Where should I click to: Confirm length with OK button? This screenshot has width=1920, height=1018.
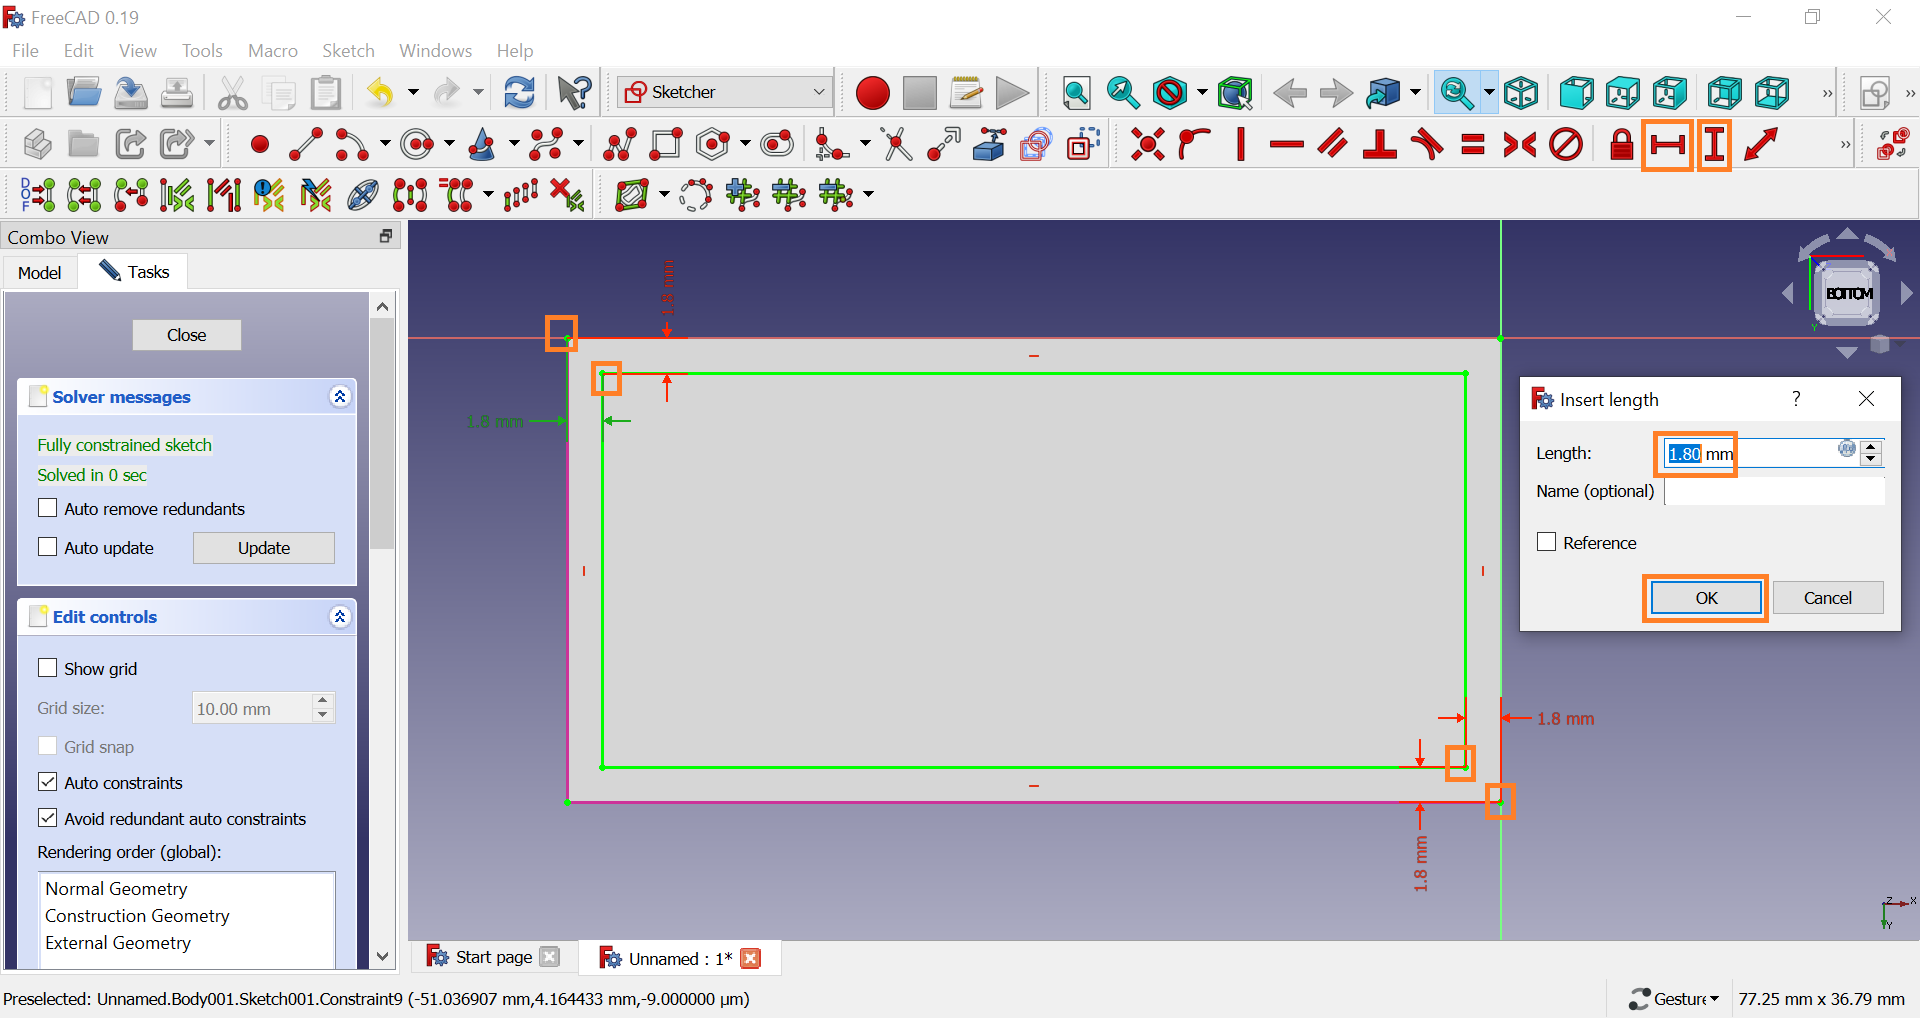1705,598
